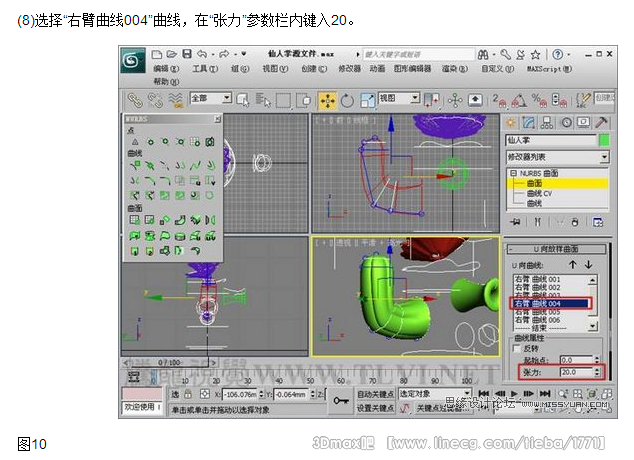634x460 pixels.
Task: Move curve down with the down arrow
Action: click(589, 264)
